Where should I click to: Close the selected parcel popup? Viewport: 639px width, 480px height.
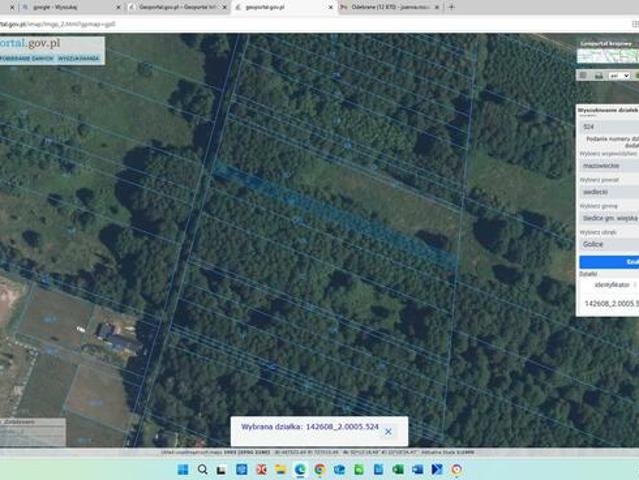[x=388, y=432]
